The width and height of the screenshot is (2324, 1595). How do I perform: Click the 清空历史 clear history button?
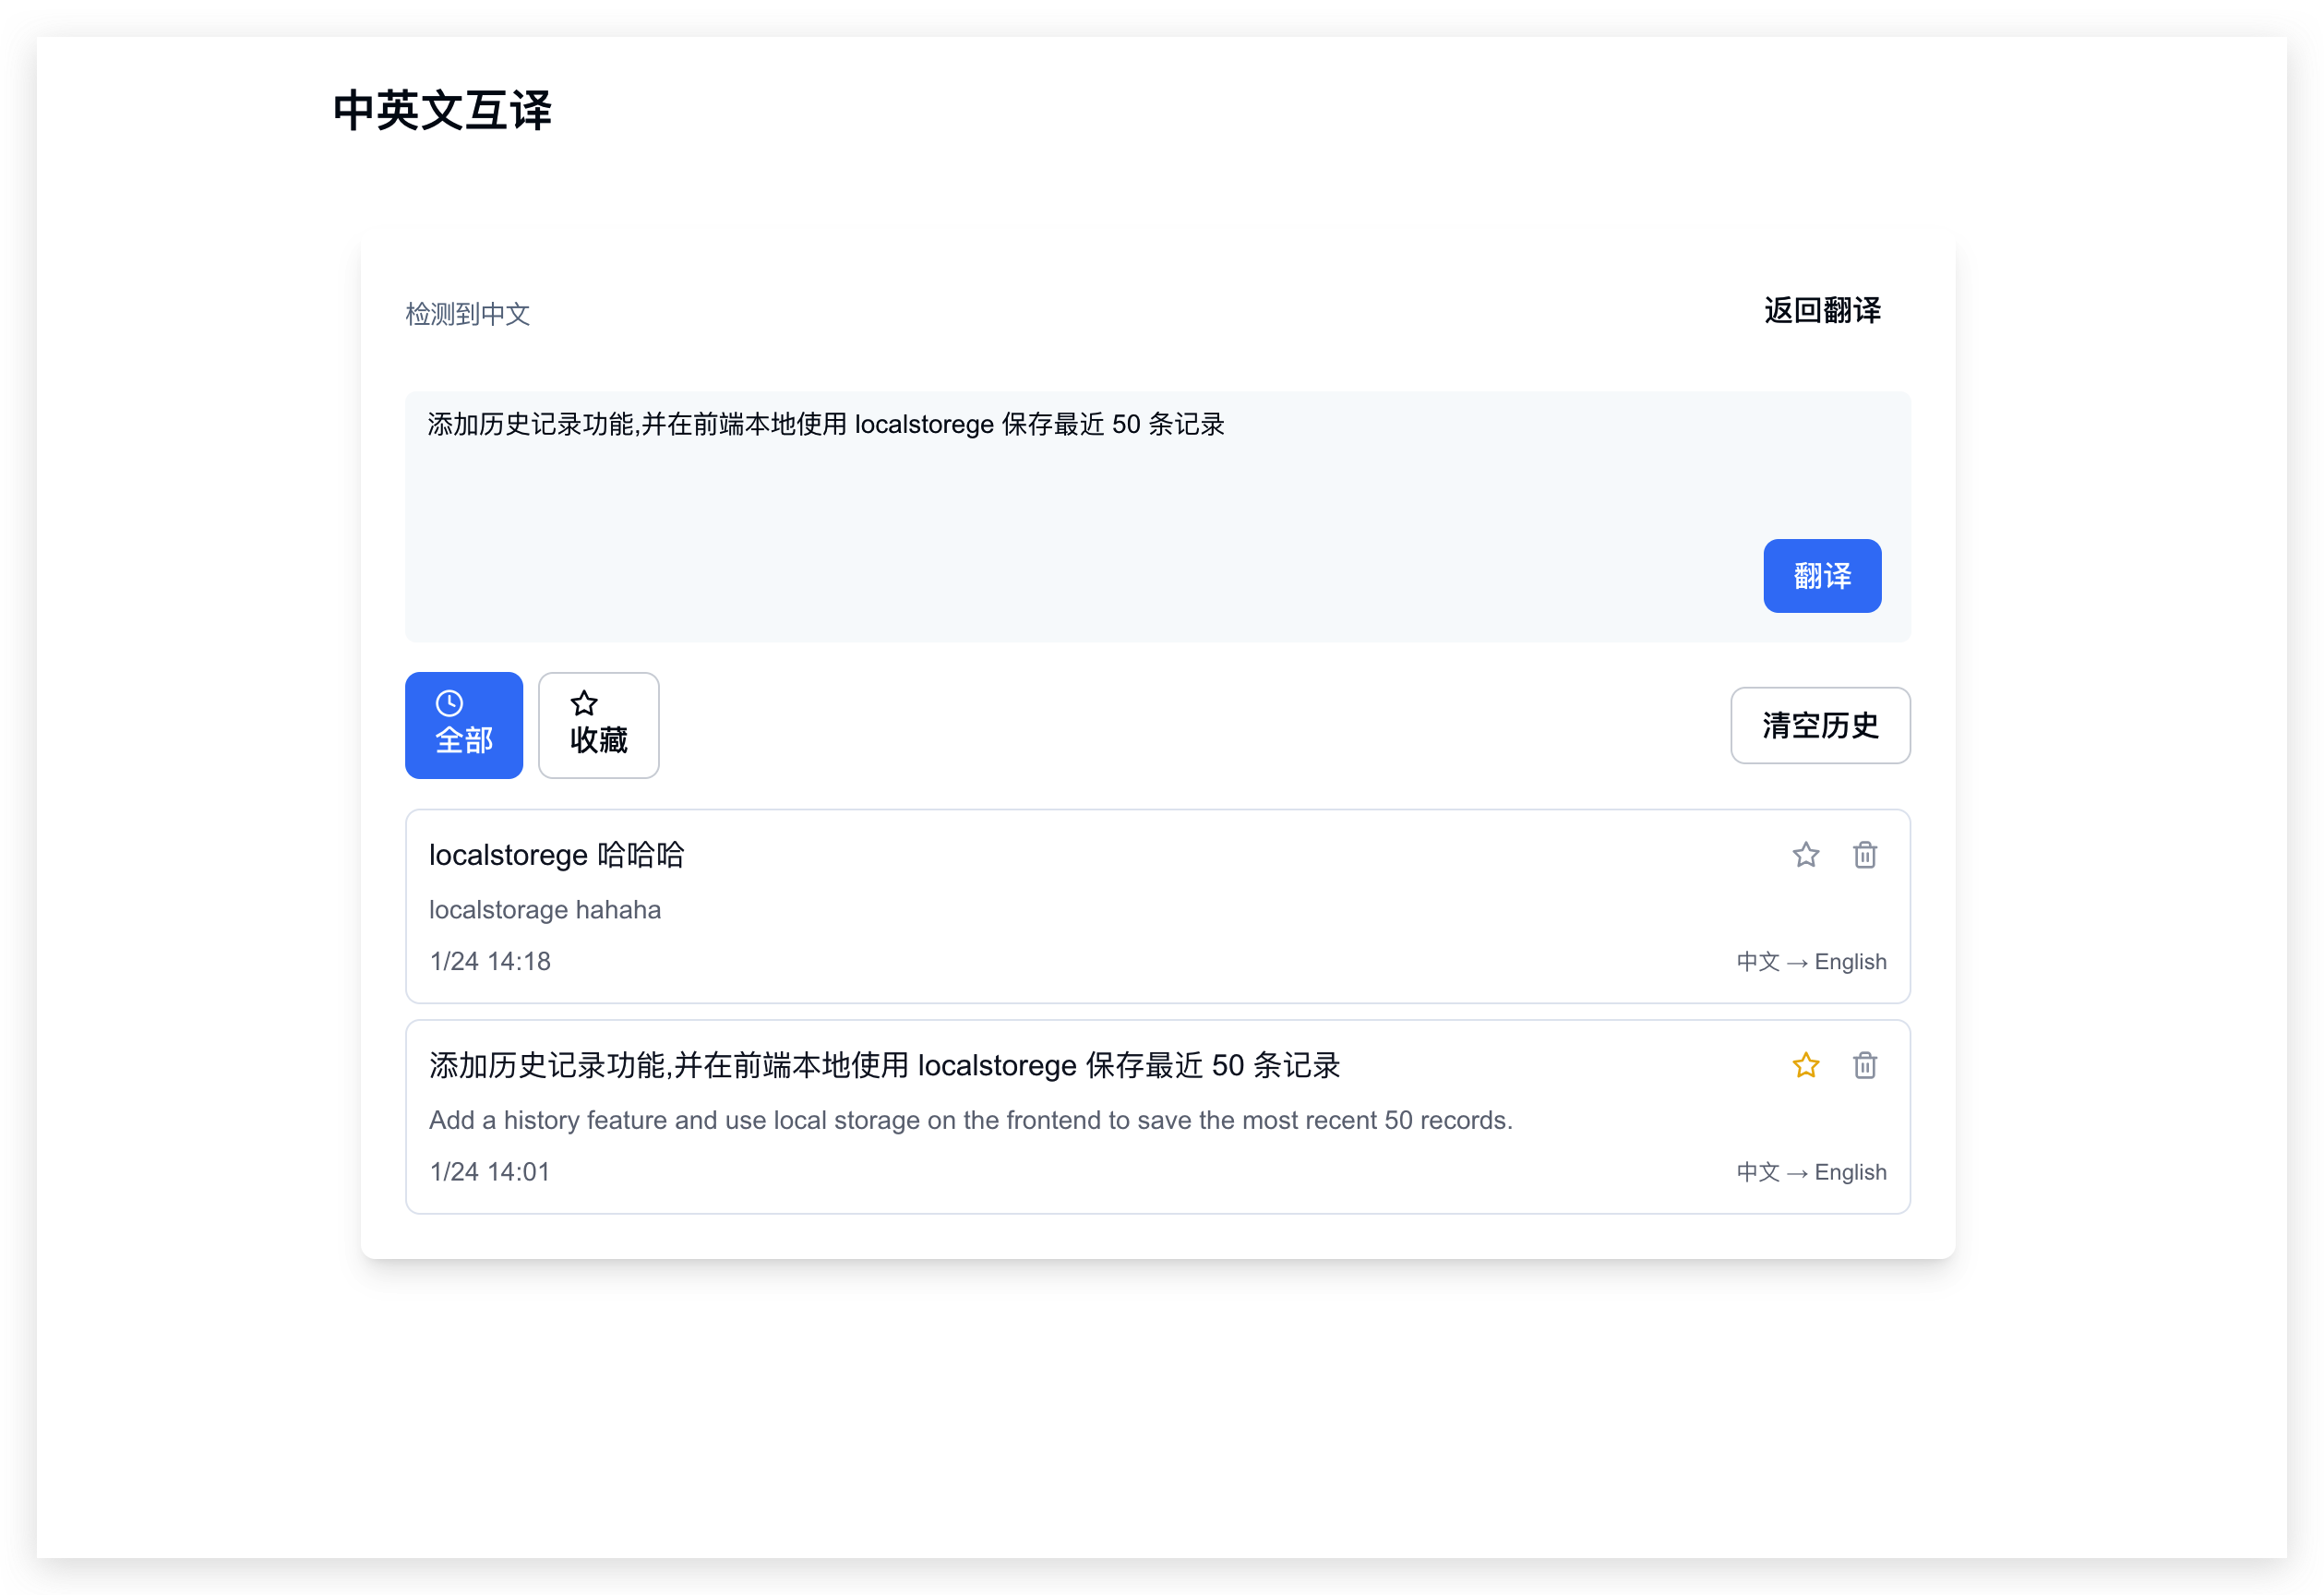point(1820,726)
